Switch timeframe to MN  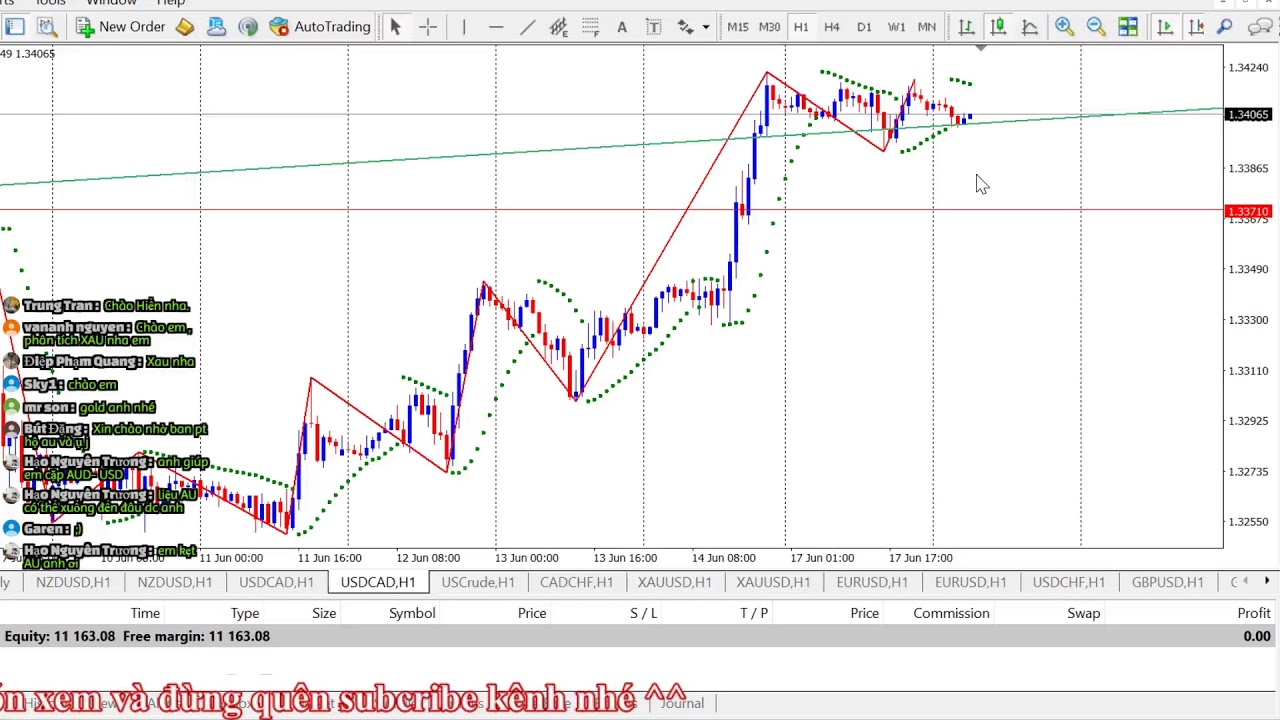click(927, 27)
